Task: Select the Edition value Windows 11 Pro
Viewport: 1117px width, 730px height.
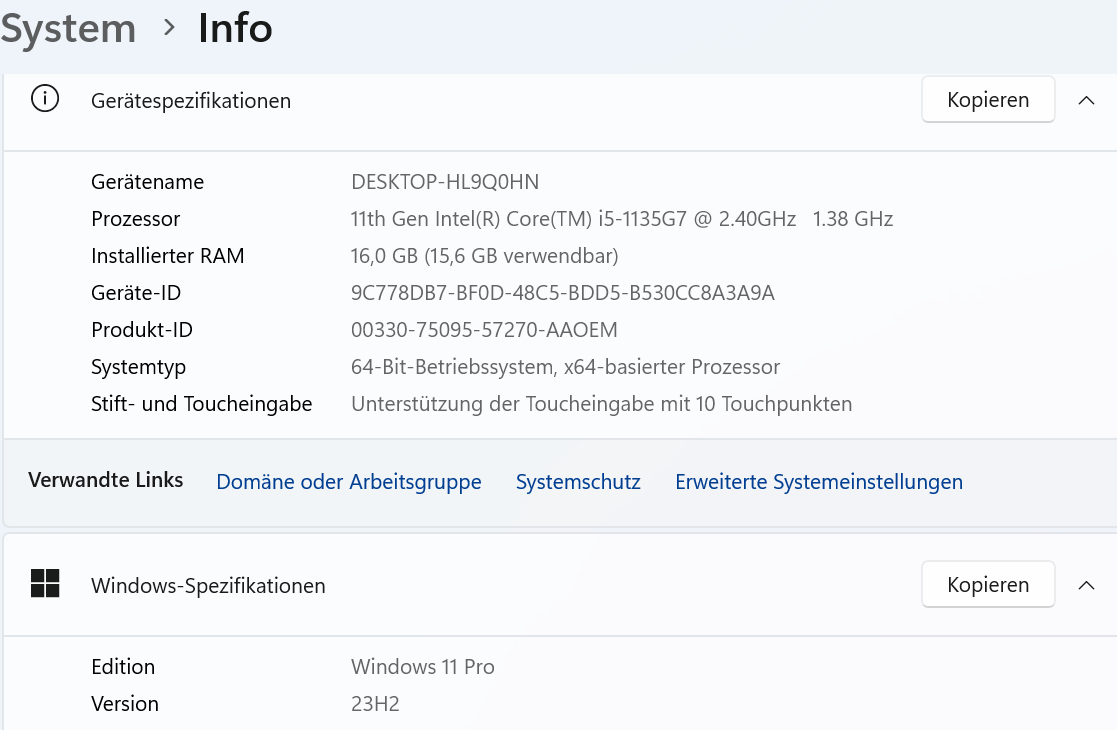Action: 423,667
